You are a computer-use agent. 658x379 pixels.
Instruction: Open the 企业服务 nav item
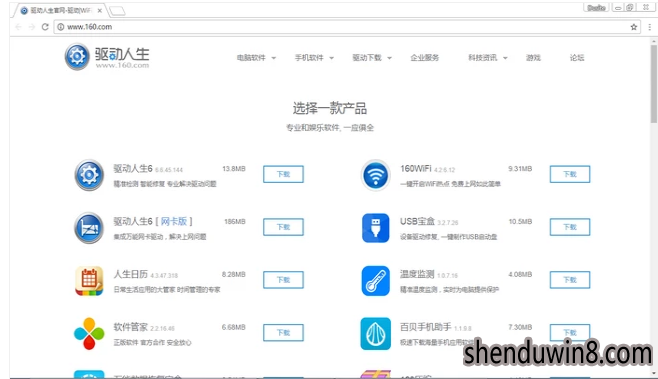pos(425,58)
